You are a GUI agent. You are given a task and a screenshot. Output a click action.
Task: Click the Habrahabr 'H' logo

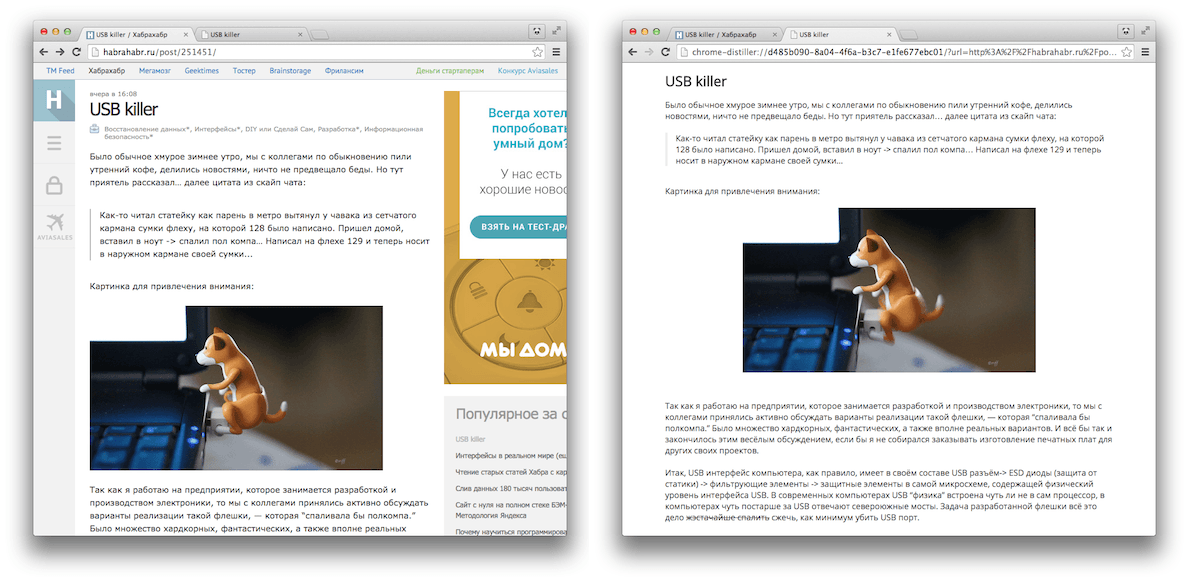click(54, 100)
